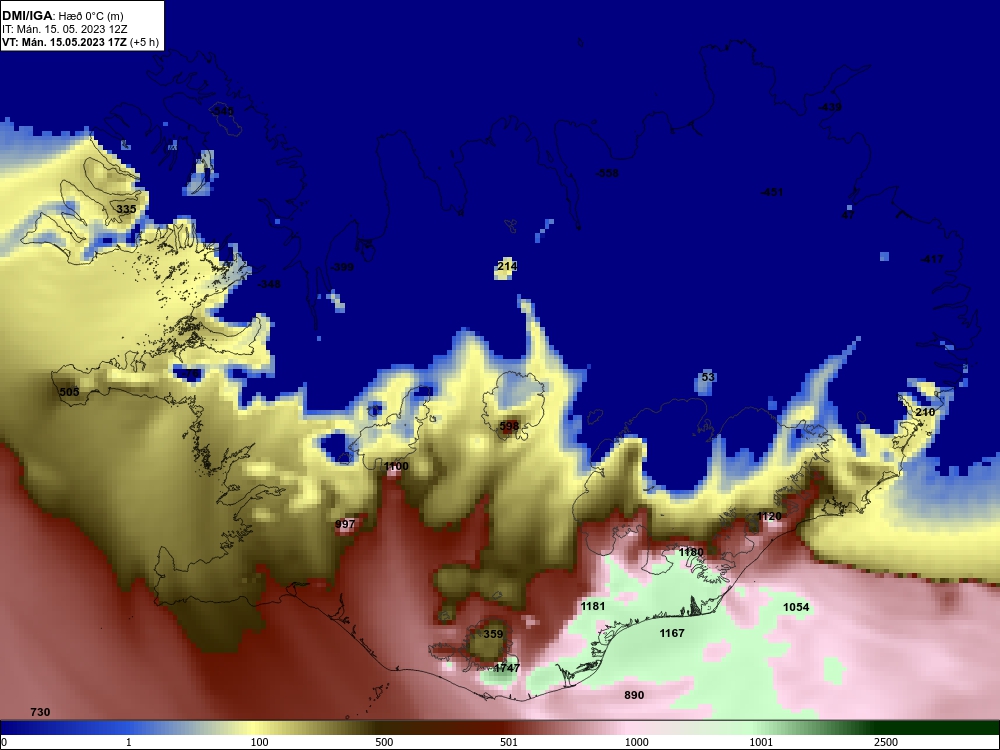Click the map value 214
Viewport: 1000px width, 750px height.
[507, 266]
